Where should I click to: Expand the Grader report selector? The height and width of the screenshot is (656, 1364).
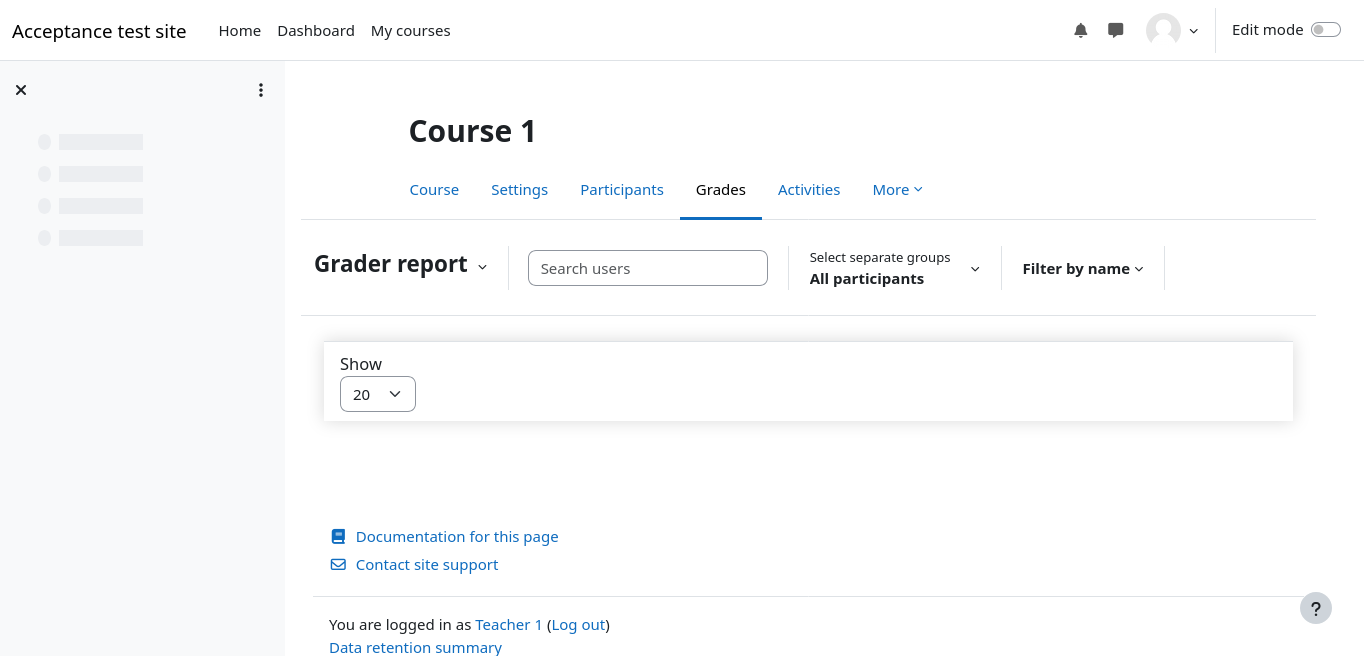click(401, 266)
